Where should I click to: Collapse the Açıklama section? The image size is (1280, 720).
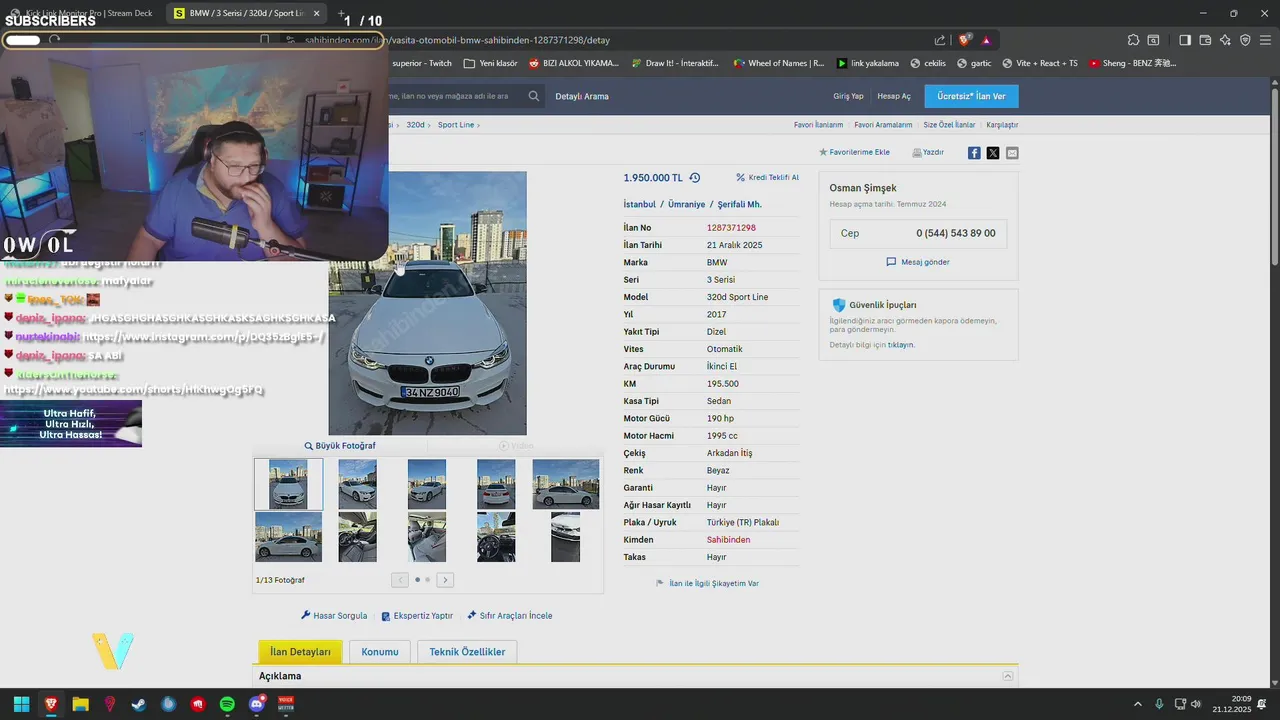[1008, 676]
